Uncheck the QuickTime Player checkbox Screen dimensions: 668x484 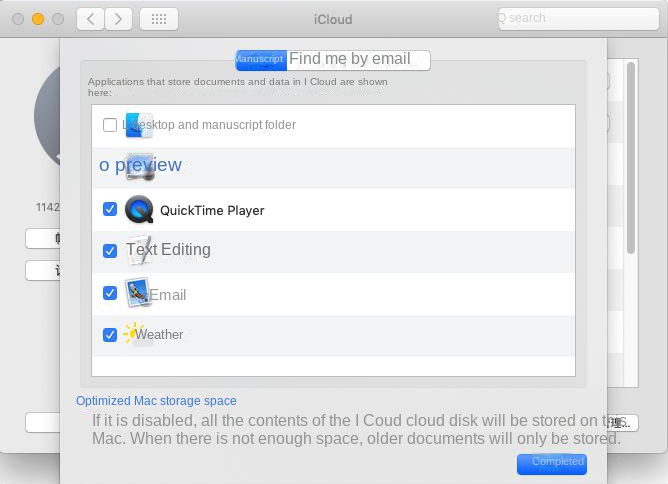click(x=110, y=209)
